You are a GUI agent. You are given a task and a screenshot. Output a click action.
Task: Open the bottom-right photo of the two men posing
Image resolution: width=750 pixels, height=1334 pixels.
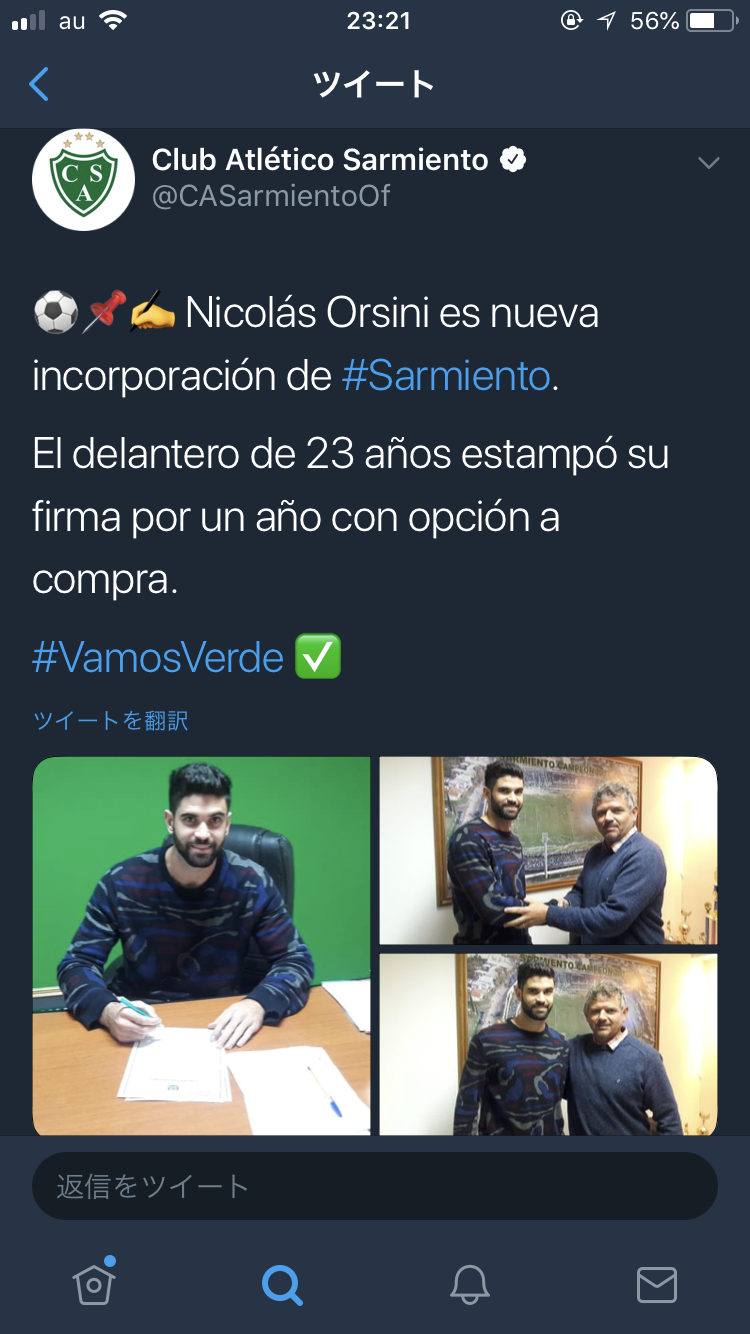pos(548,1044)
